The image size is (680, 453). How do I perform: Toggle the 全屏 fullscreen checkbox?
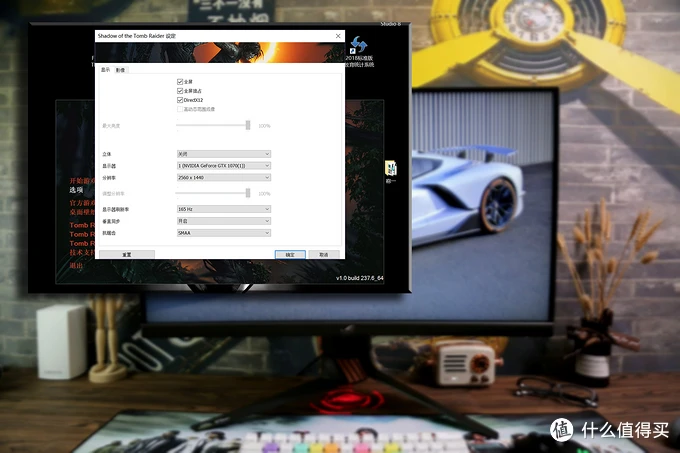coord(180,81)
